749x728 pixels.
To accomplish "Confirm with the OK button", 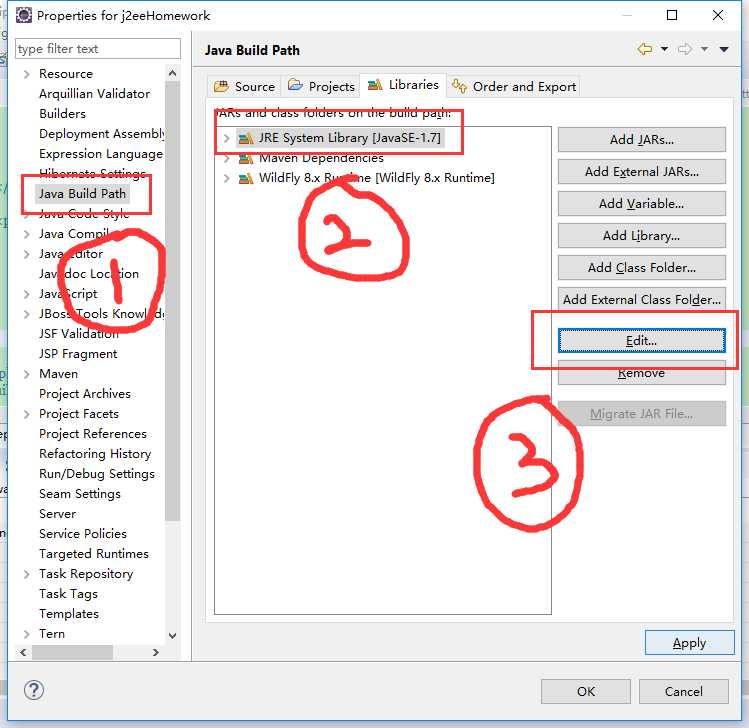I will click(x=586, y=691).
